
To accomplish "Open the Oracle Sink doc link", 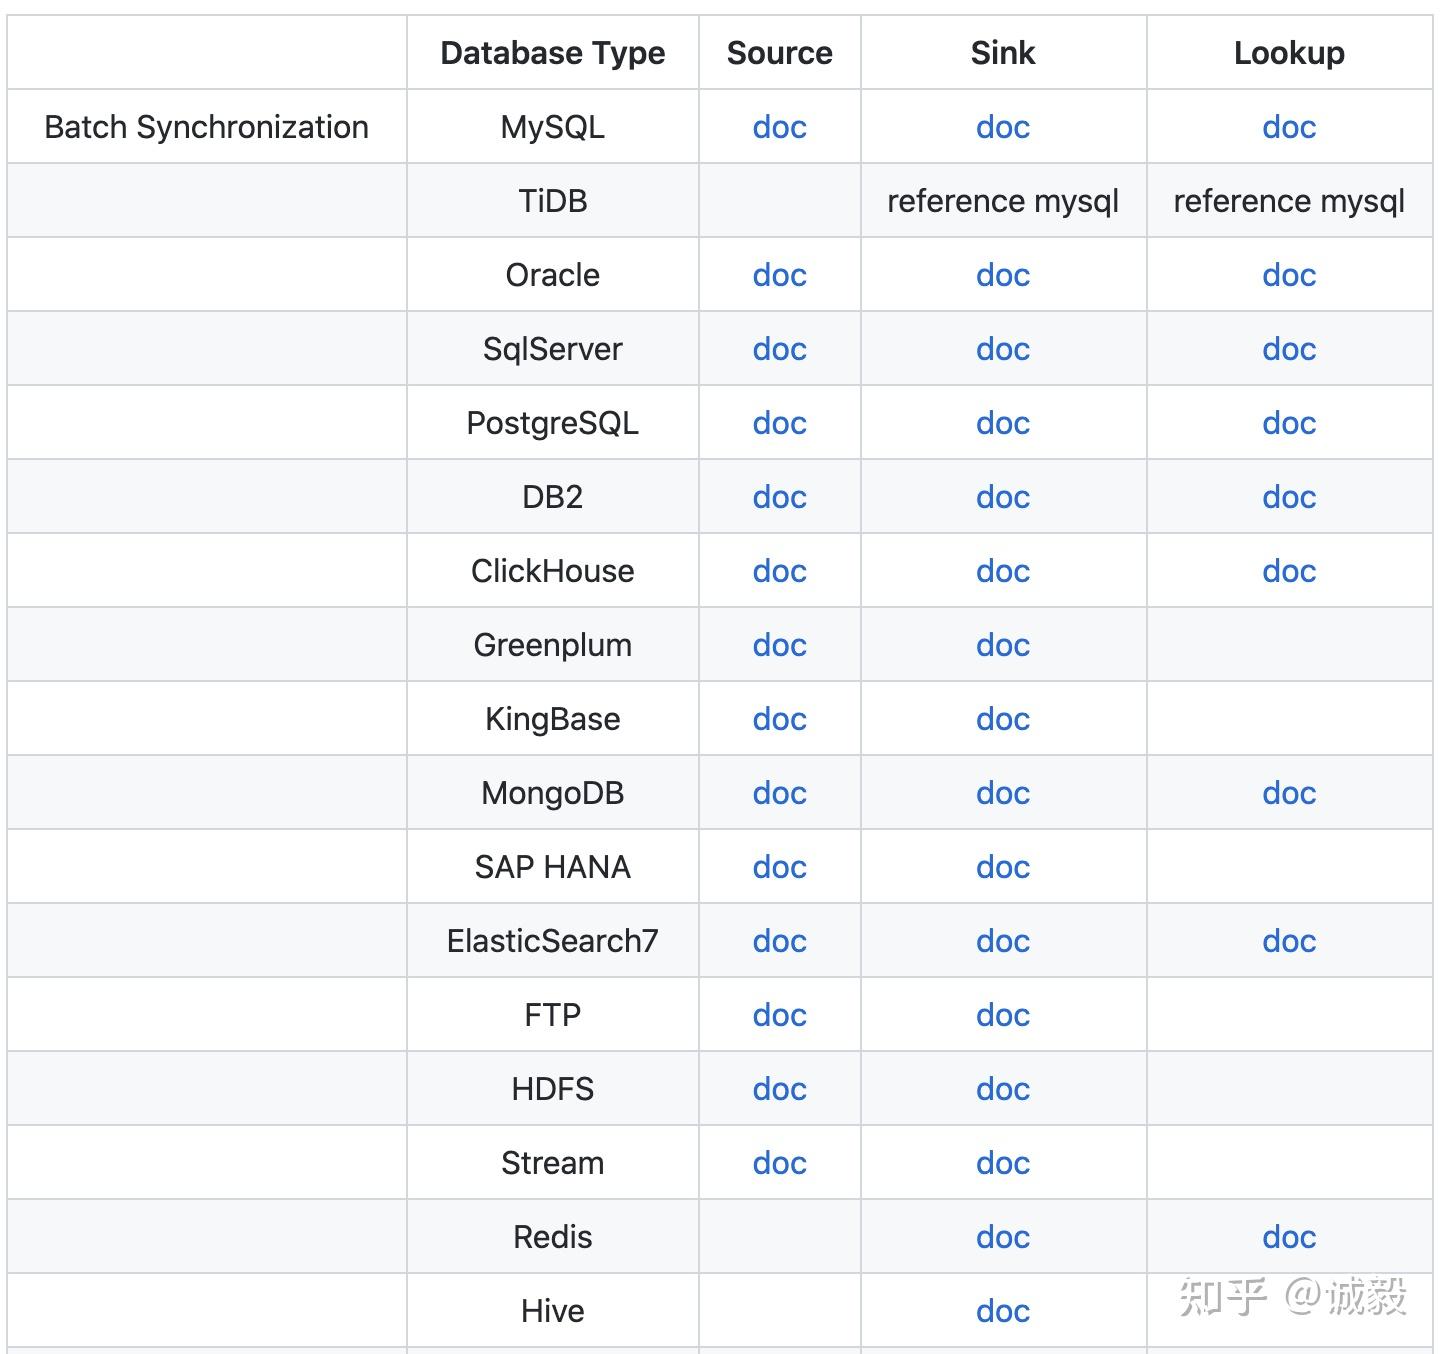I will pos(1003,275).
